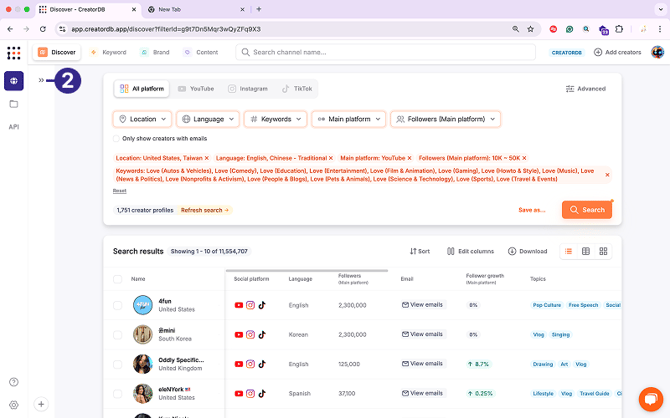Open the user avatar profile menu

pyautogui.click(x=657, y=52)
